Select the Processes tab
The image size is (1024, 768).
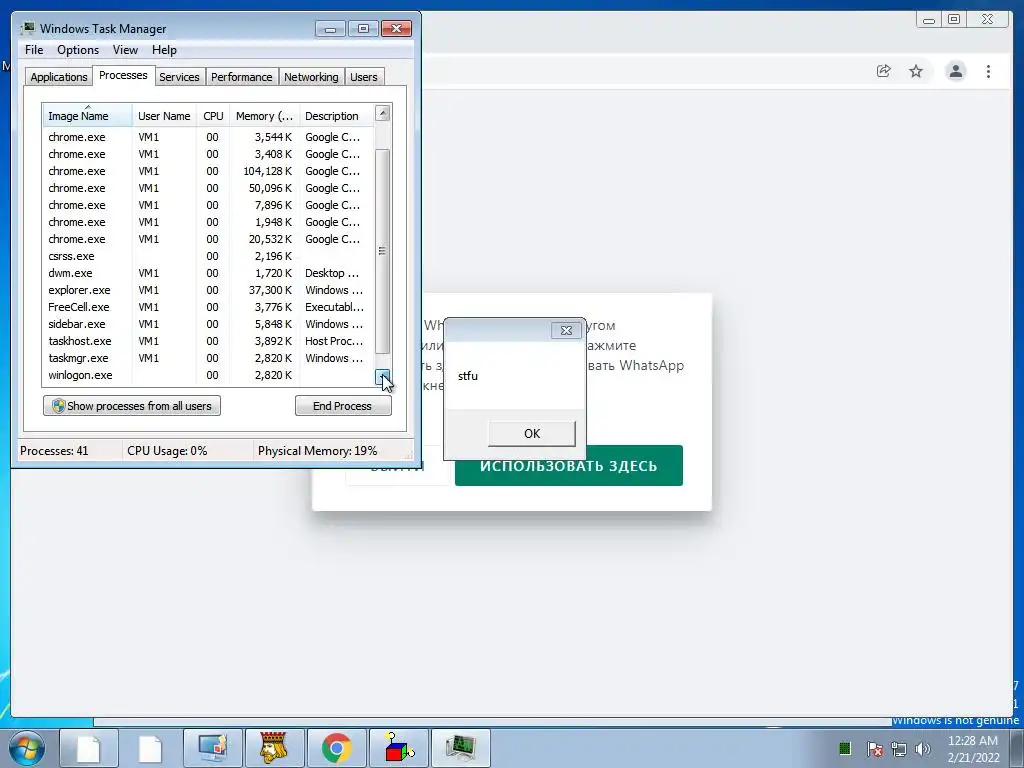point(123,75)
